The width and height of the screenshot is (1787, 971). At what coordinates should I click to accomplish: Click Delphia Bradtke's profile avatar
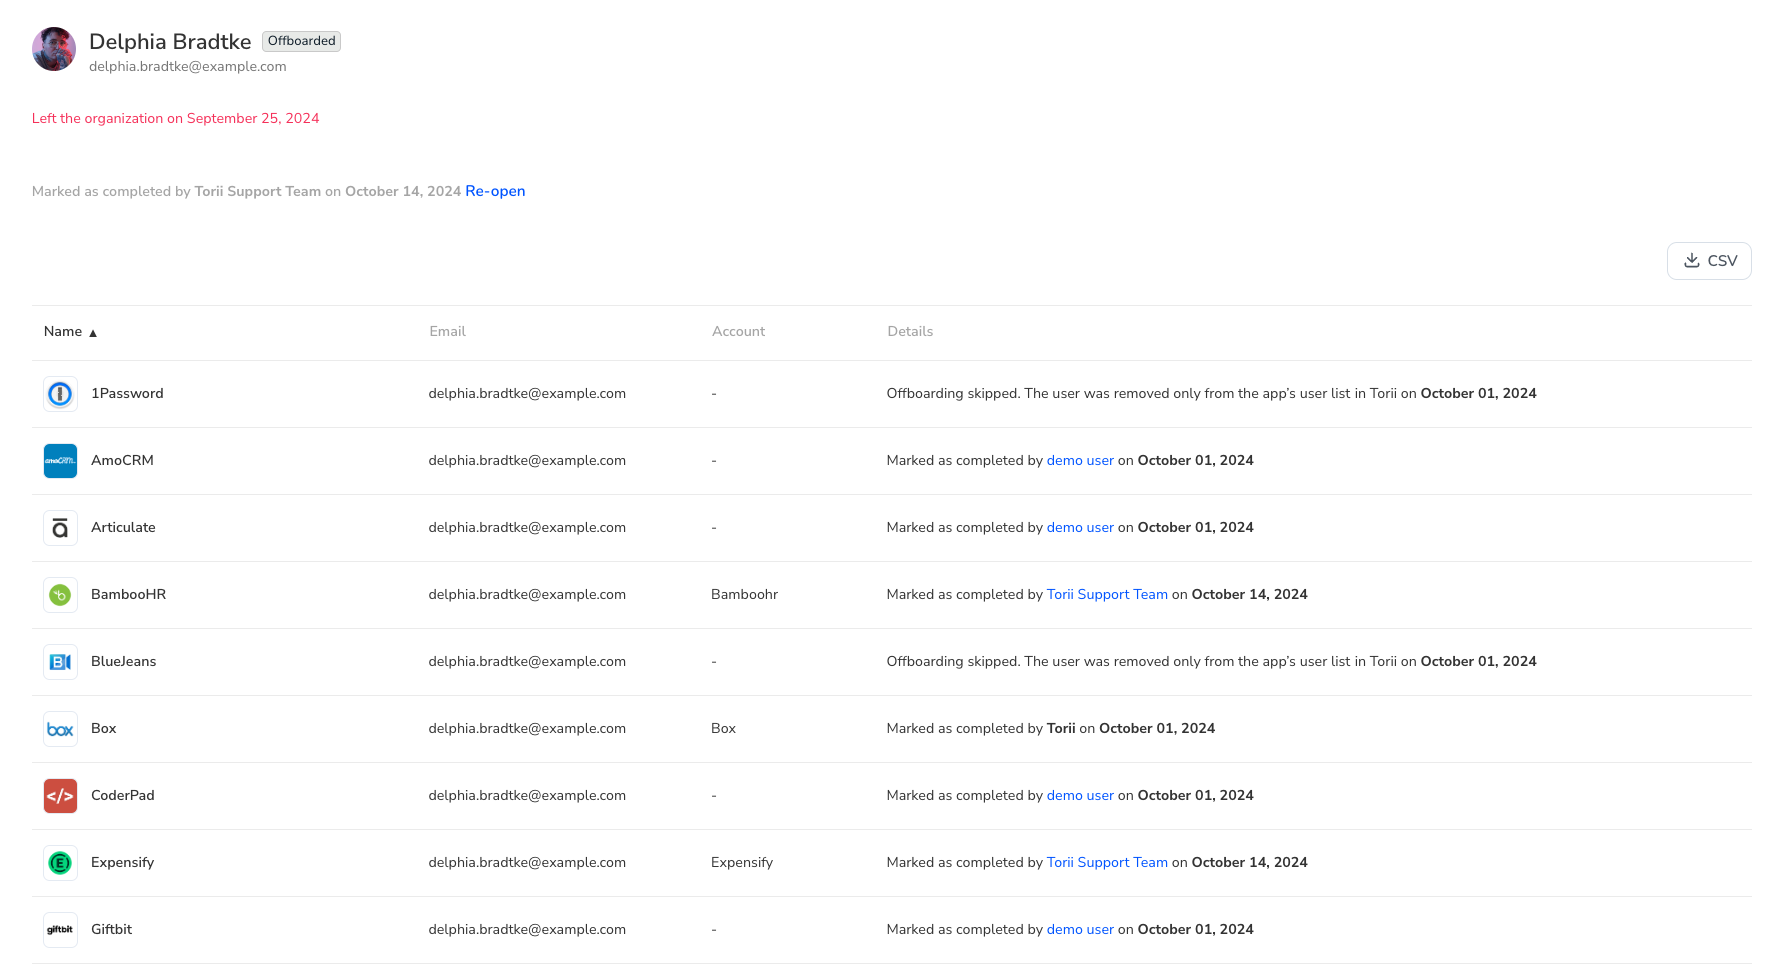pos(54,49)
